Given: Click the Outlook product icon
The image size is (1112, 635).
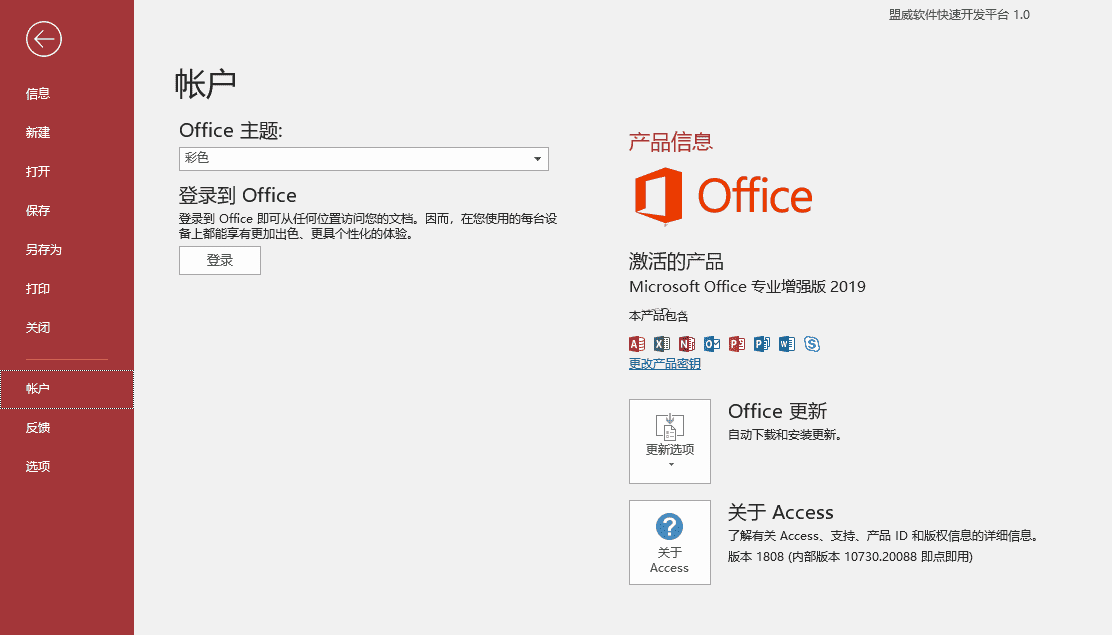Looking at the screenshot, I should pos(712,344).
